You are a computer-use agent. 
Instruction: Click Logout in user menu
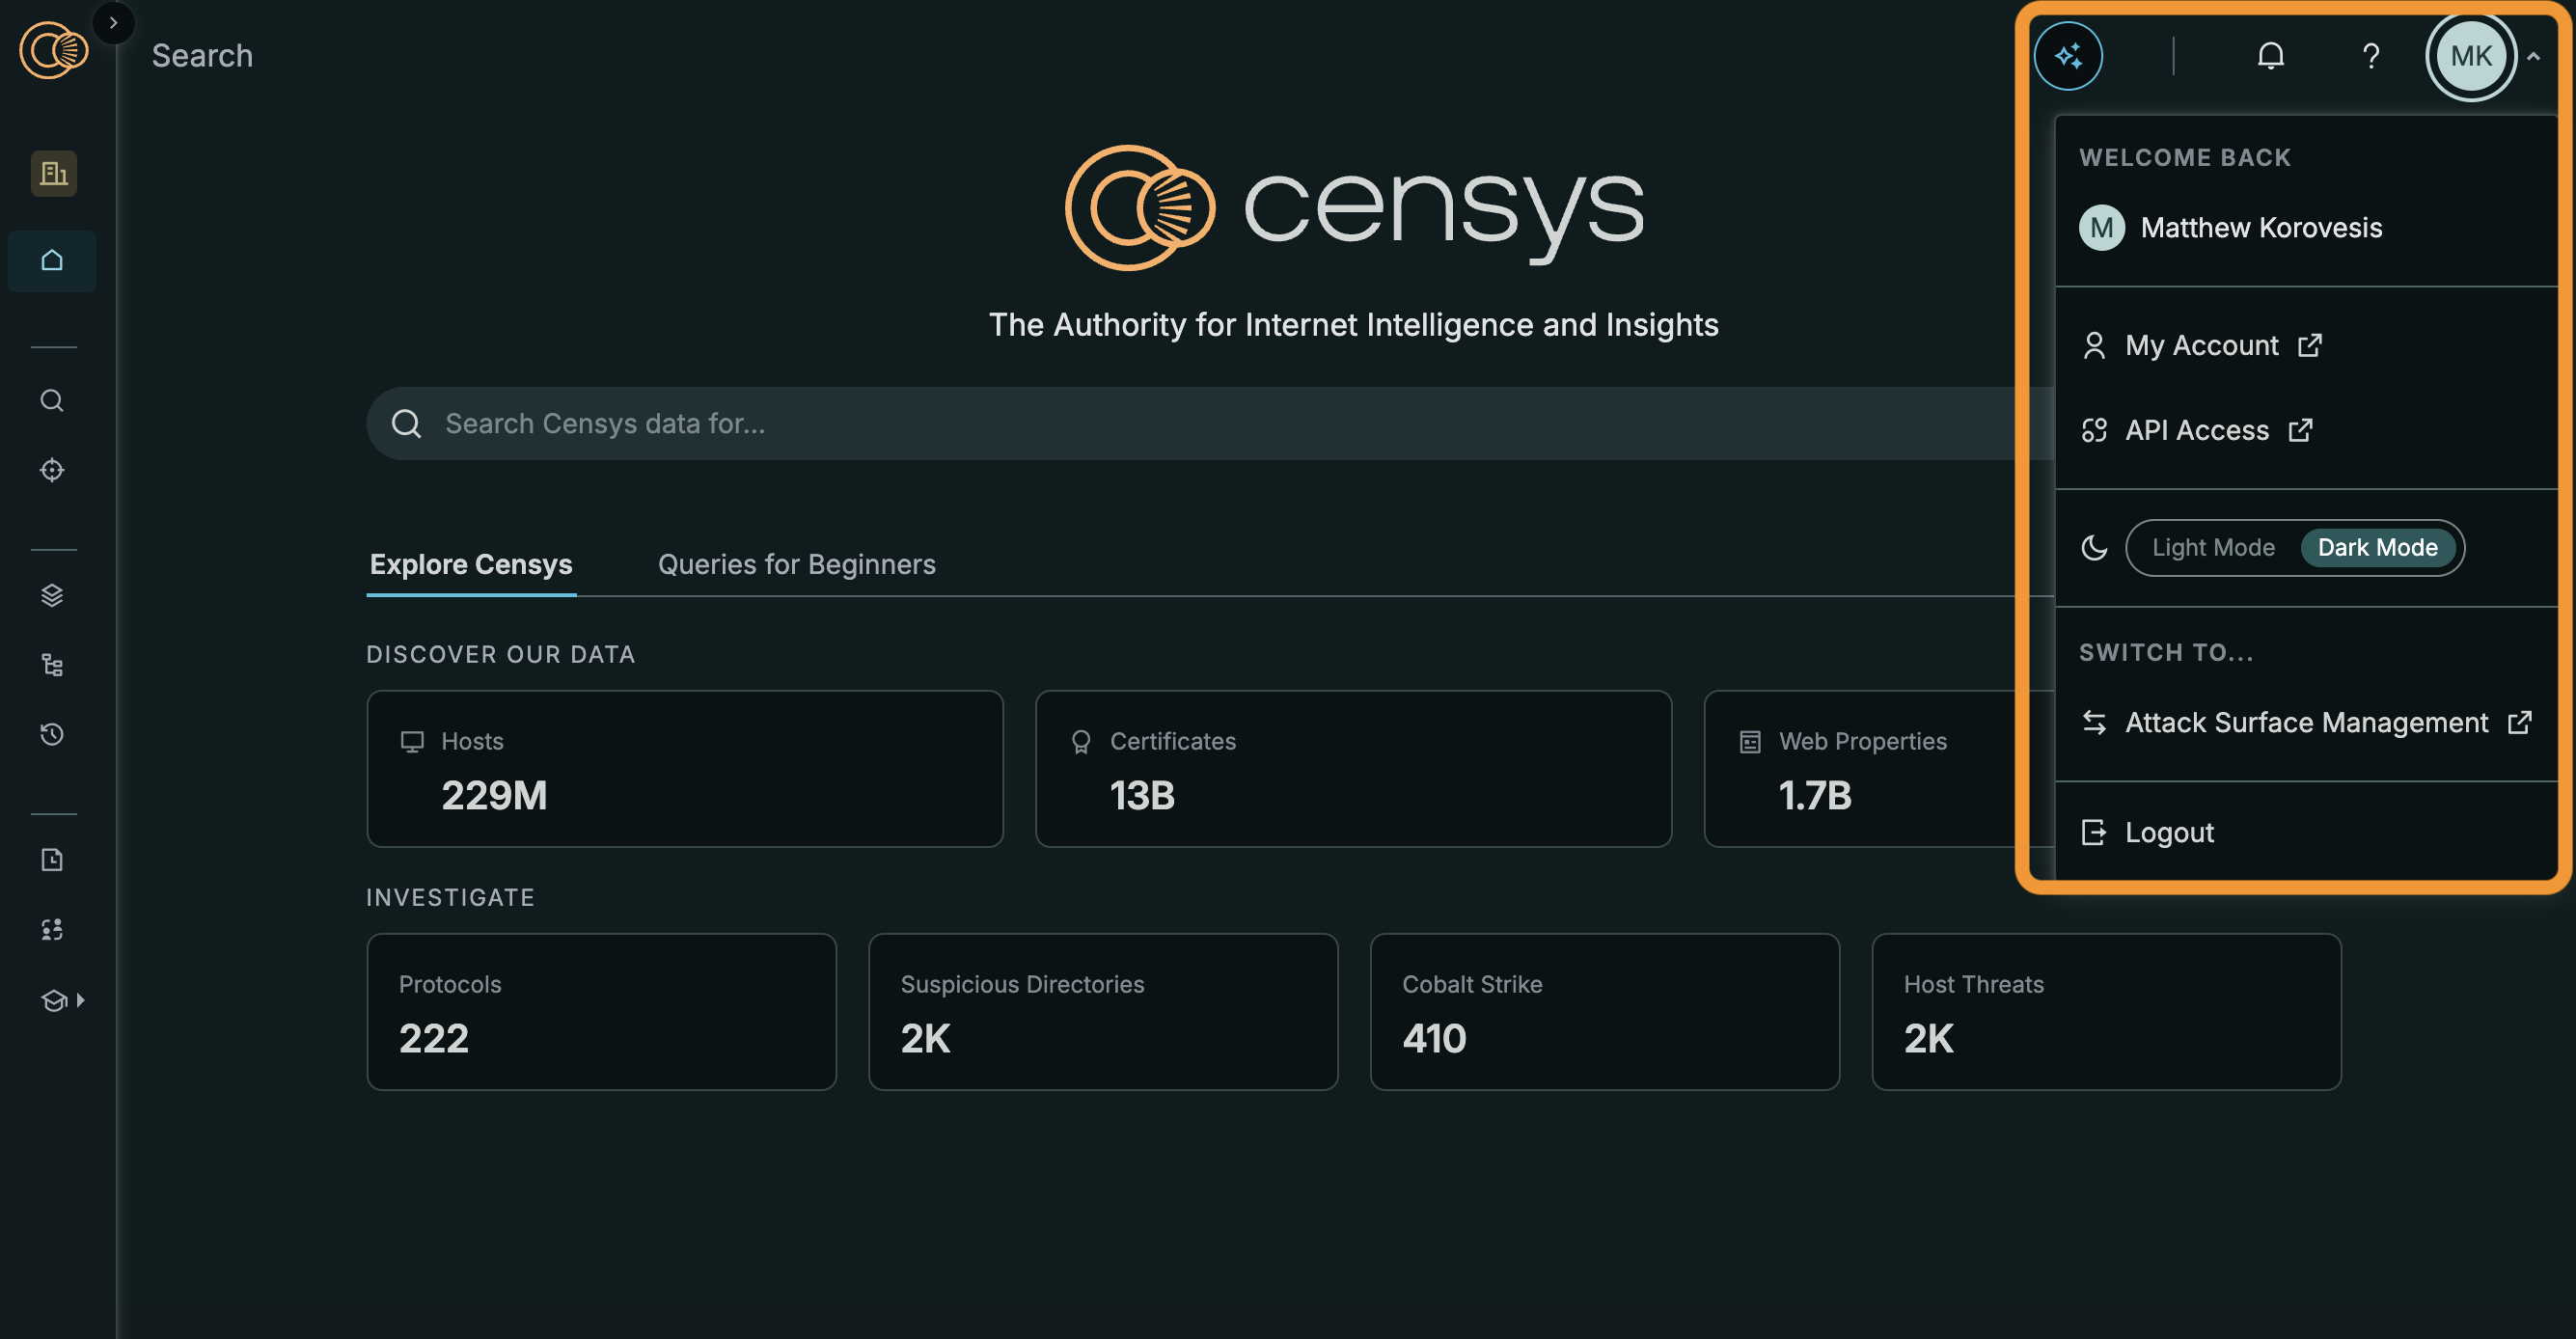(2168, 833)
